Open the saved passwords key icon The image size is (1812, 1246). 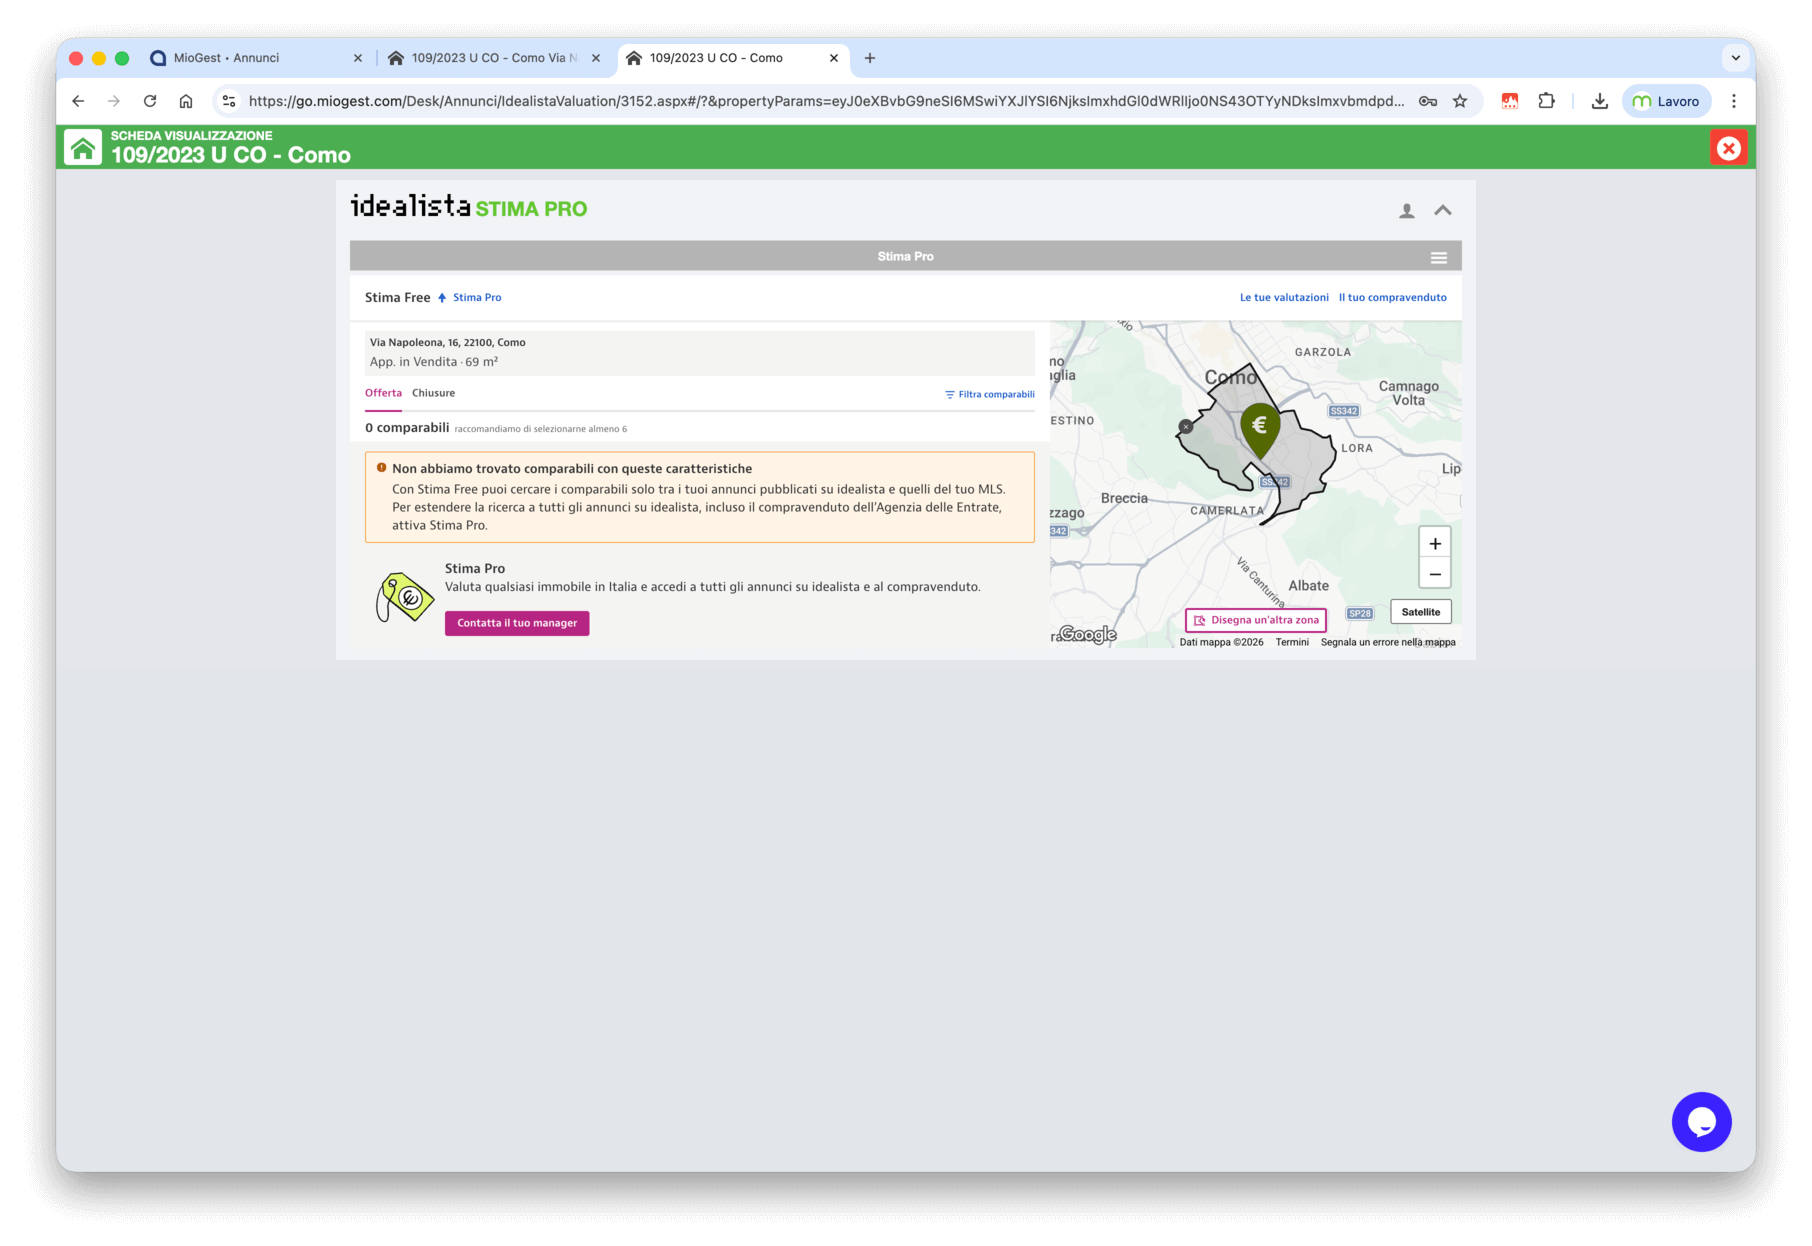pos(1428,101)
